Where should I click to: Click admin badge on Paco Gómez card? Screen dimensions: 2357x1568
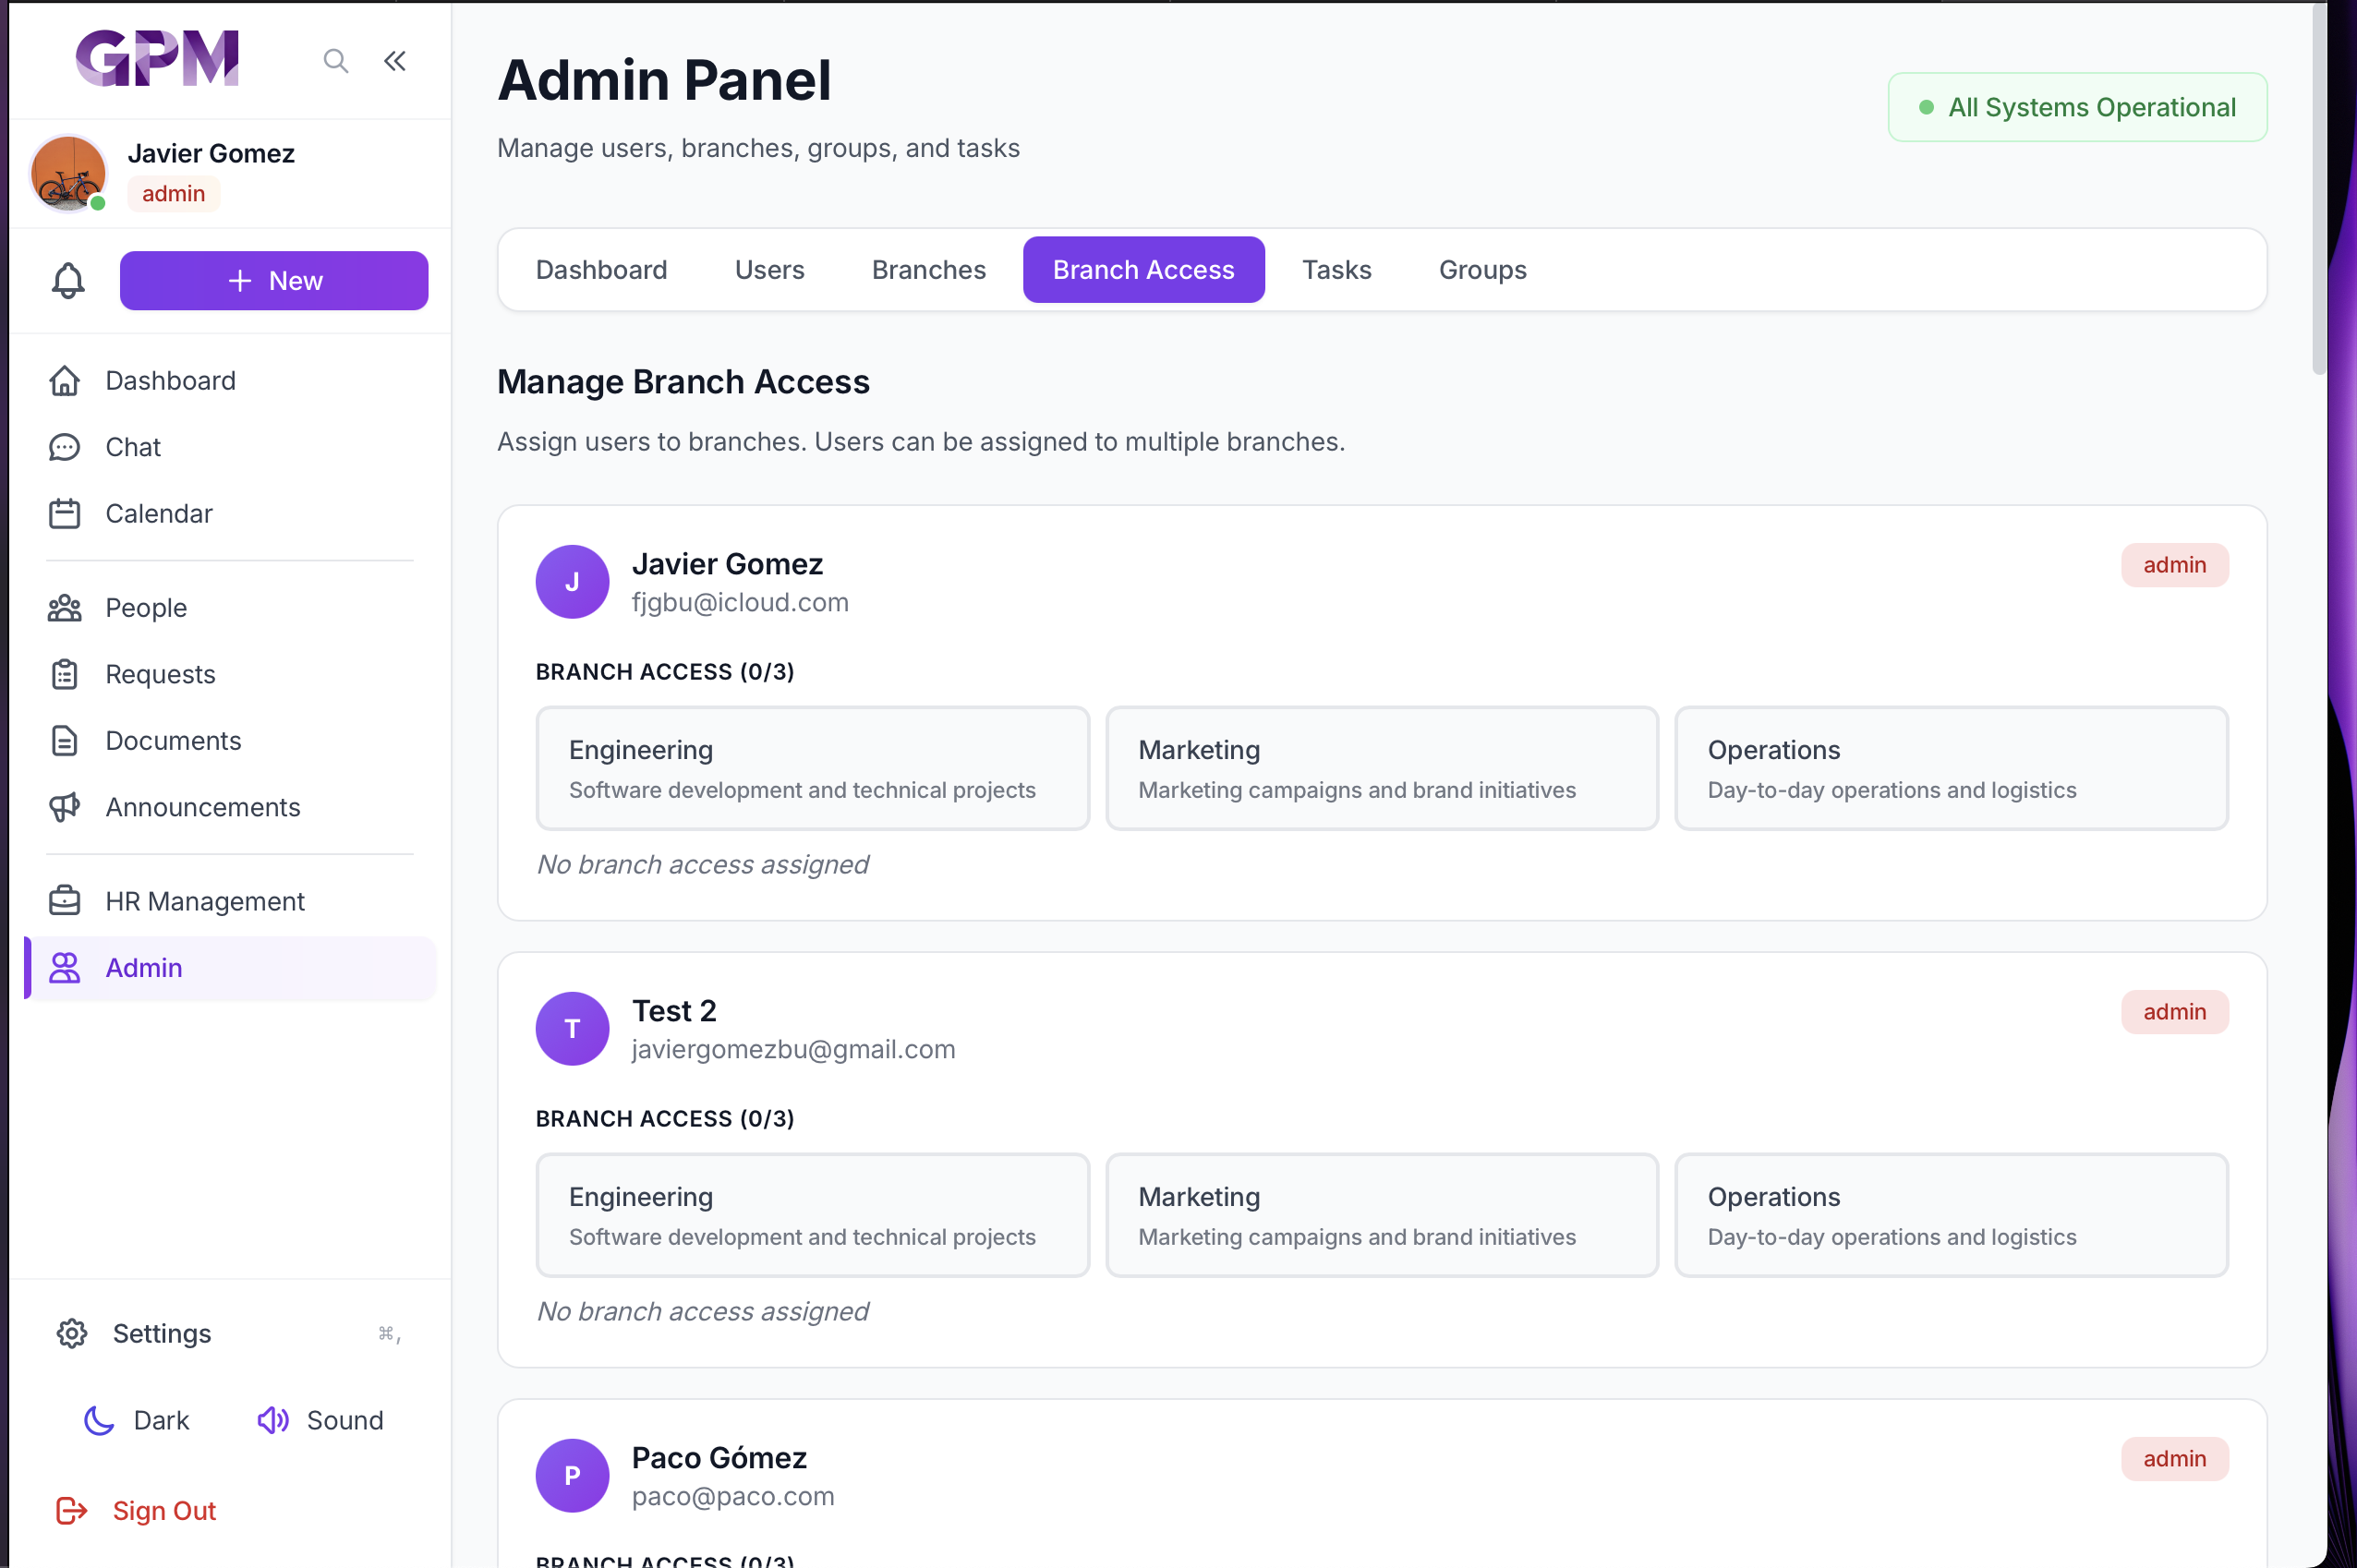(x=2174, y=1459)
